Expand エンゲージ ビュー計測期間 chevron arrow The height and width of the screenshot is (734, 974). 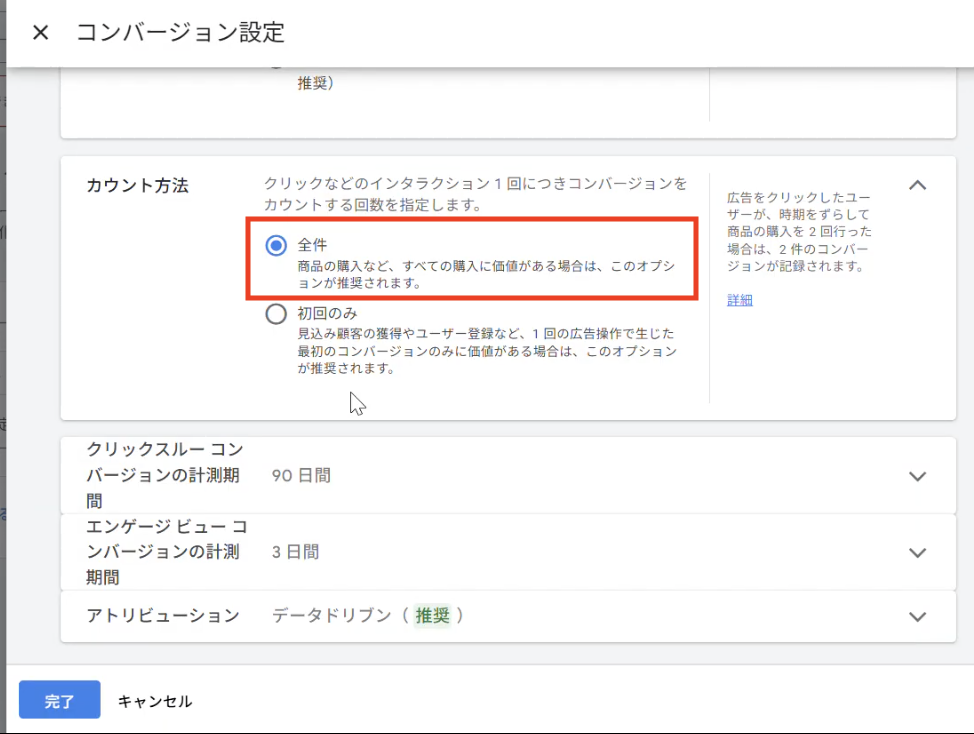pos(917,552)
